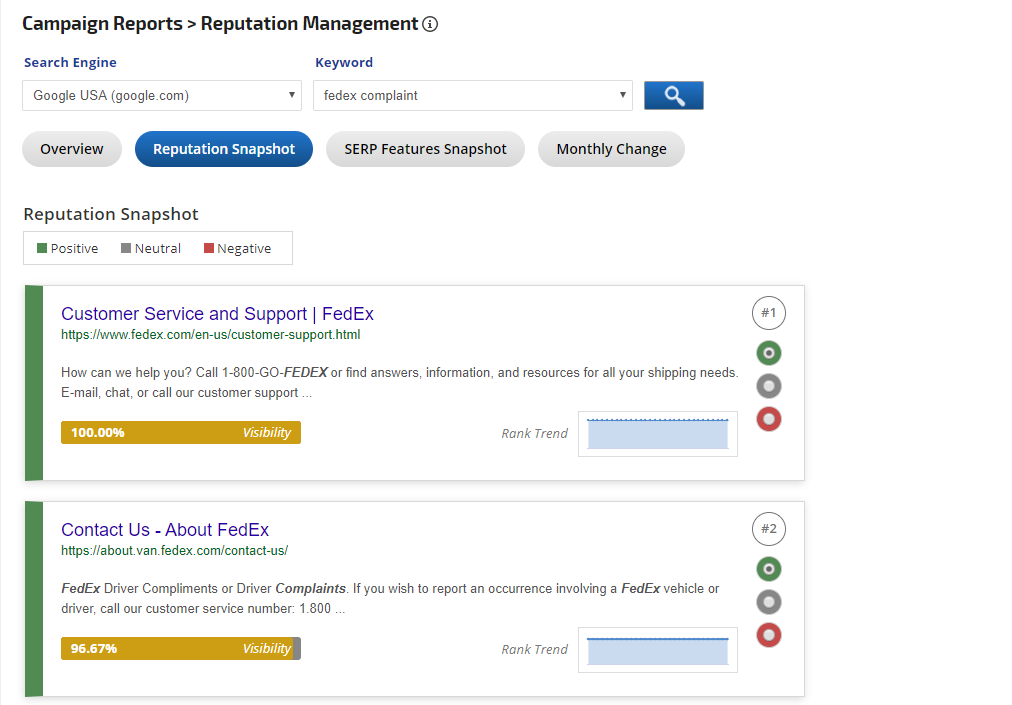
Task: Open the Monthly Change tab
Action: [611, 148]
